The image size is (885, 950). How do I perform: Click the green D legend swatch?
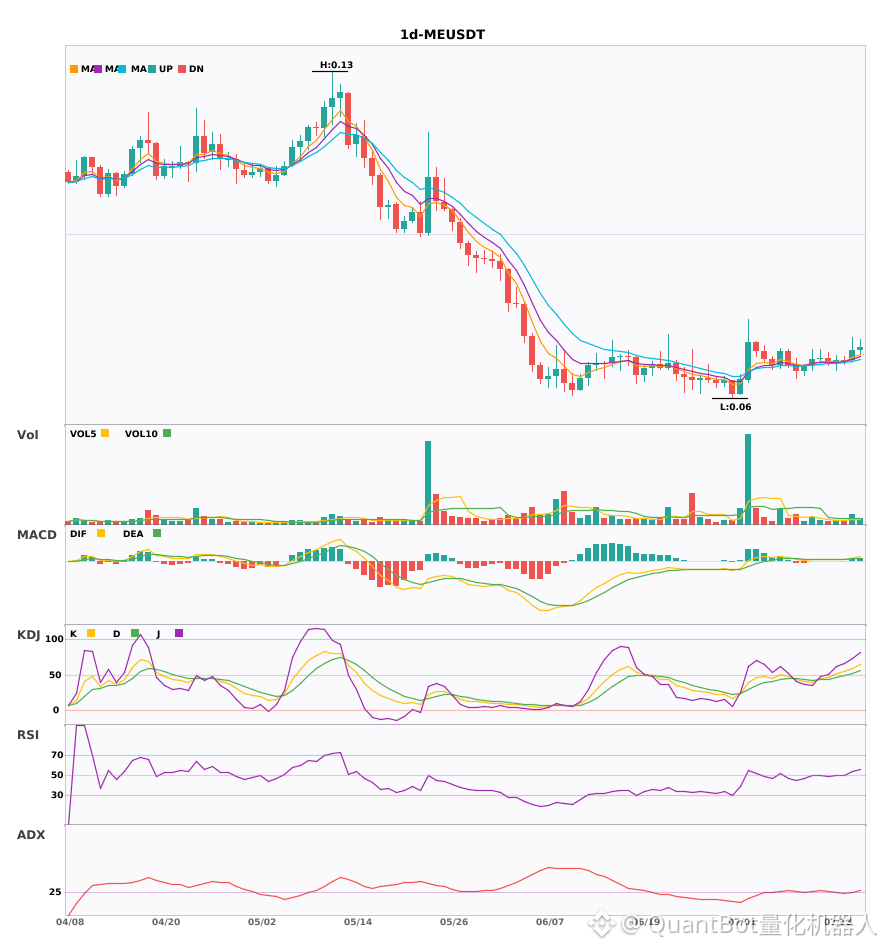pyautogui.click(x=135, y=633)
